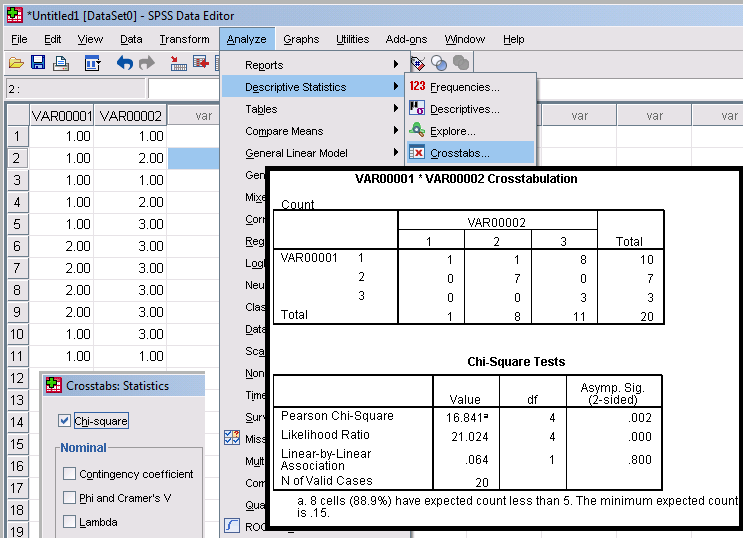Viewport: 743px width, 538px height.
Task: Open the Graphs menu
Action: tap(301, 39)
